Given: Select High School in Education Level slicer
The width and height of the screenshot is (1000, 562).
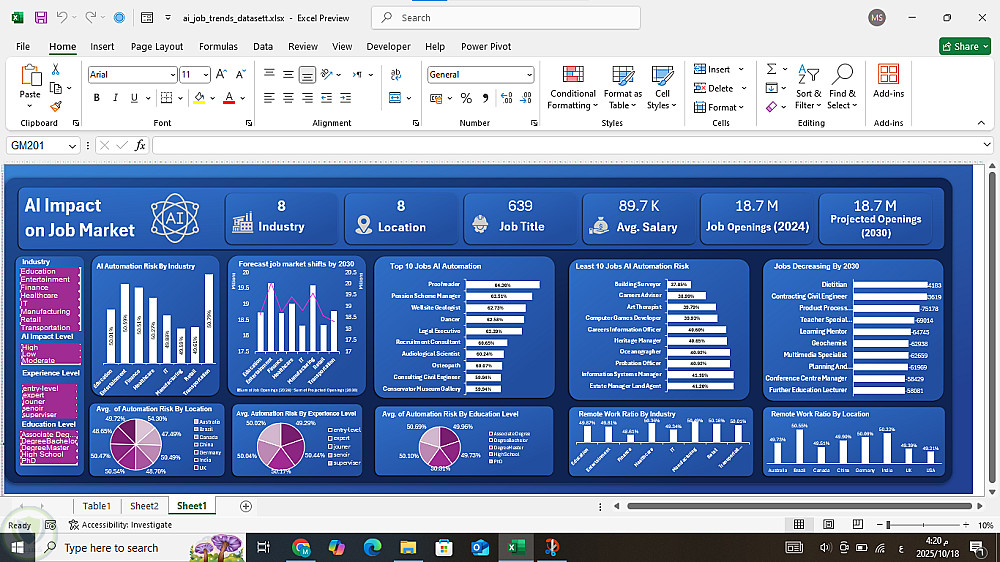Looking at the screenshot, I should click(48, 454).
